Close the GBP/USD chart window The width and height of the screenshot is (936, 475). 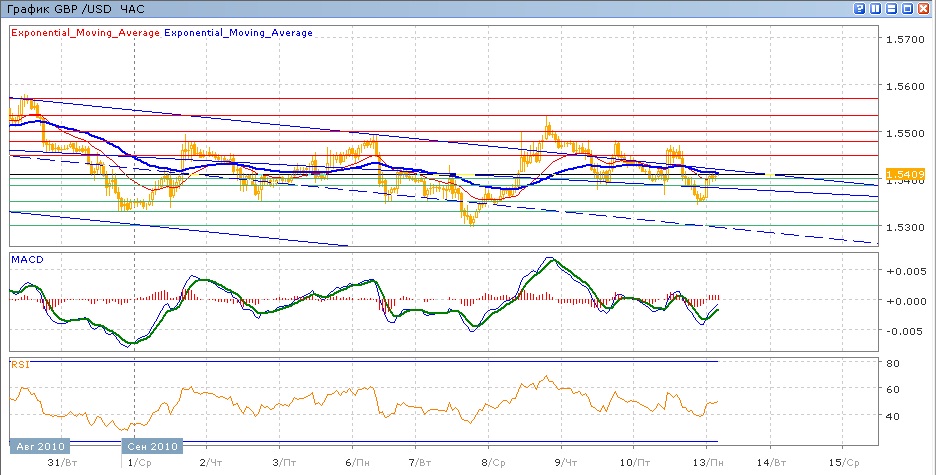tap(924, 8)
